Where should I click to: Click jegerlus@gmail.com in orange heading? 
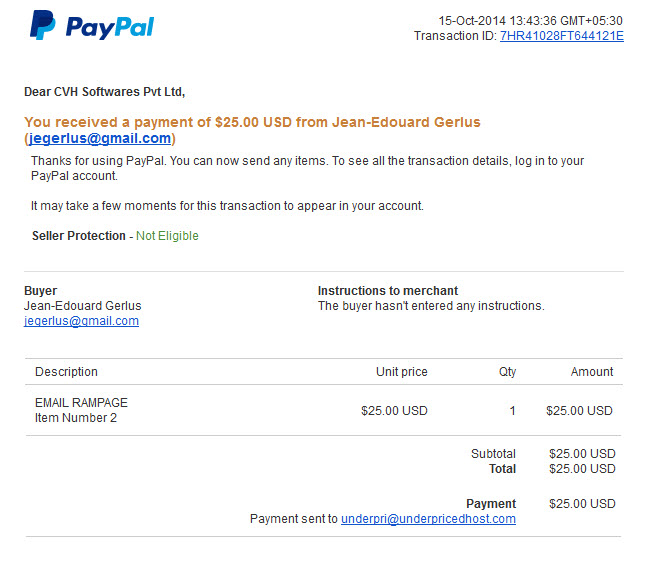(99, 138)
